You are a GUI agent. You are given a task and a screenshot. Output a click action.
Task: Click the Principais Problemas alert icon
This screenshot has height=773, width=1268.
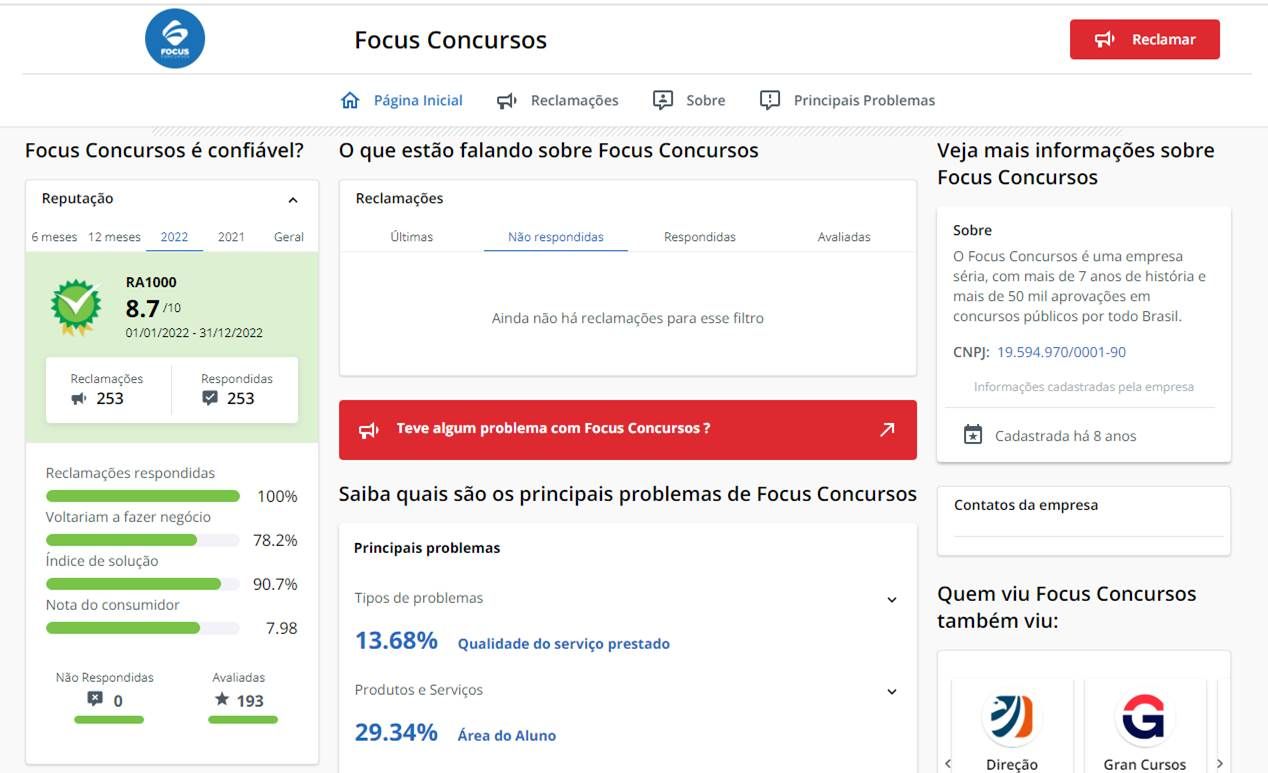coord(769,100)
